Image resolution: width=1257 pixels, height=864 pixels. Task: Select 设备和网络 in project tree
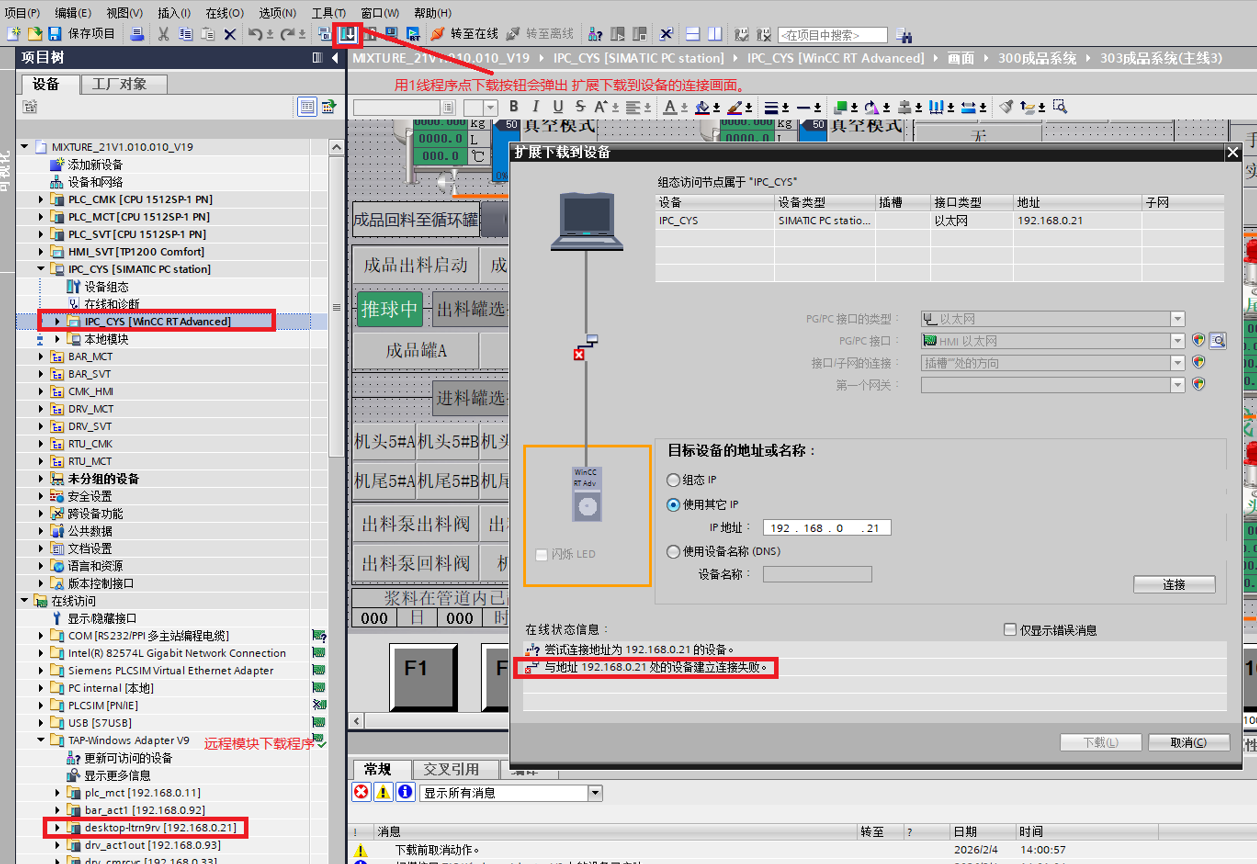pyautogui.click(x=95, y=182)
